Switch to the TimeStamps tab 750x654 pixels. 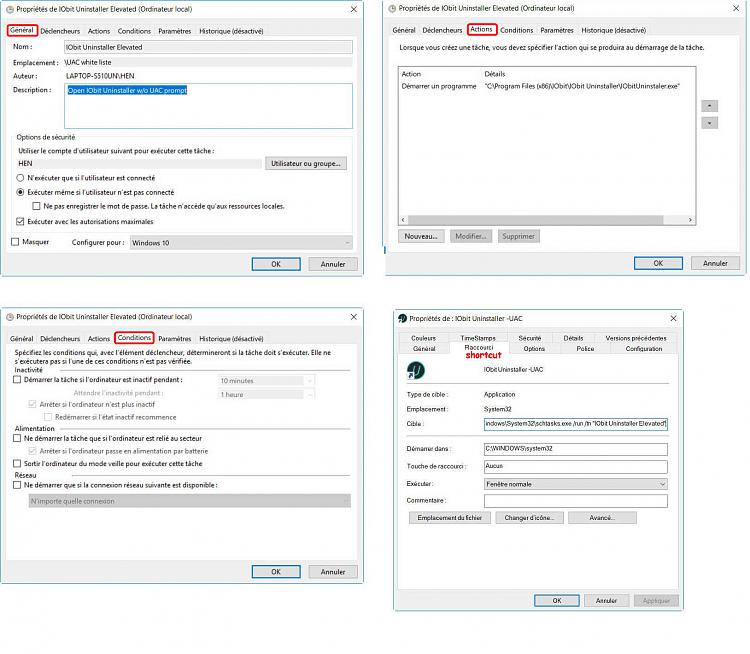478,338
